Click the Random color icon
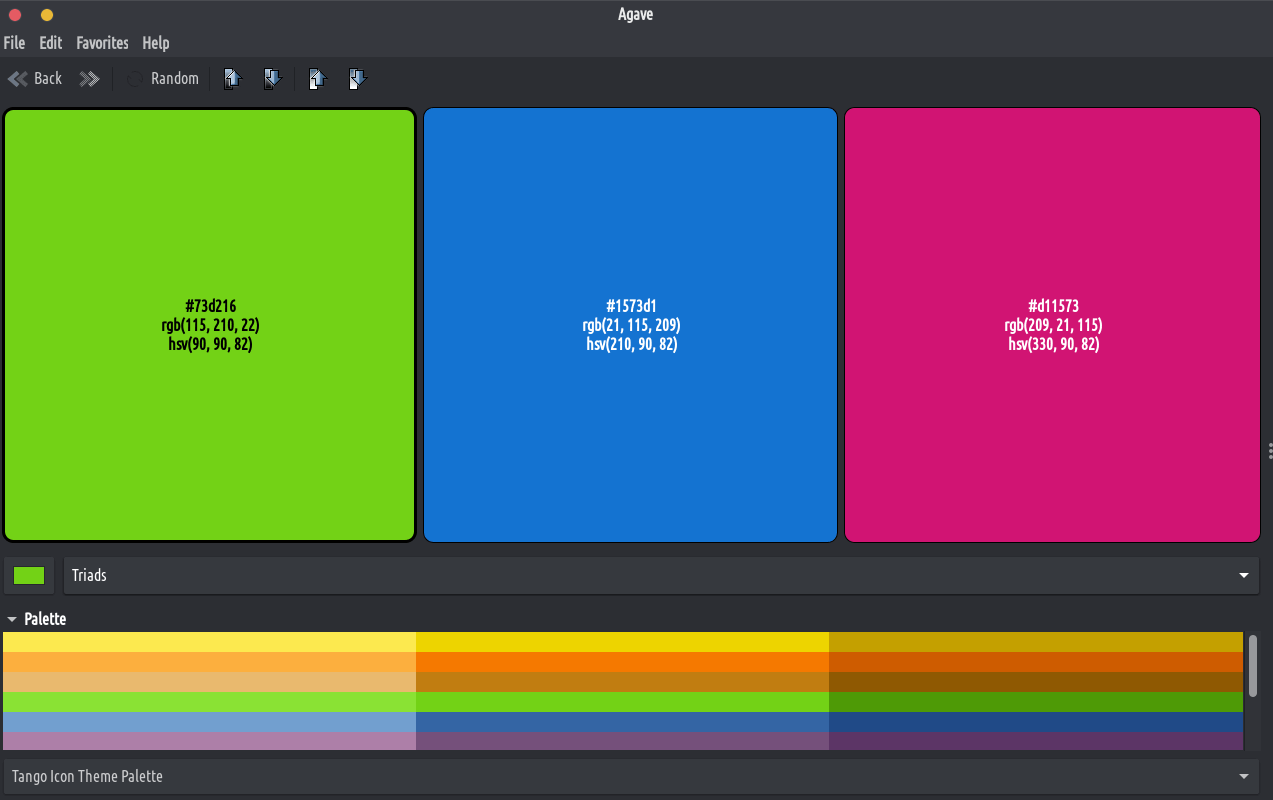 pos(134,79)
